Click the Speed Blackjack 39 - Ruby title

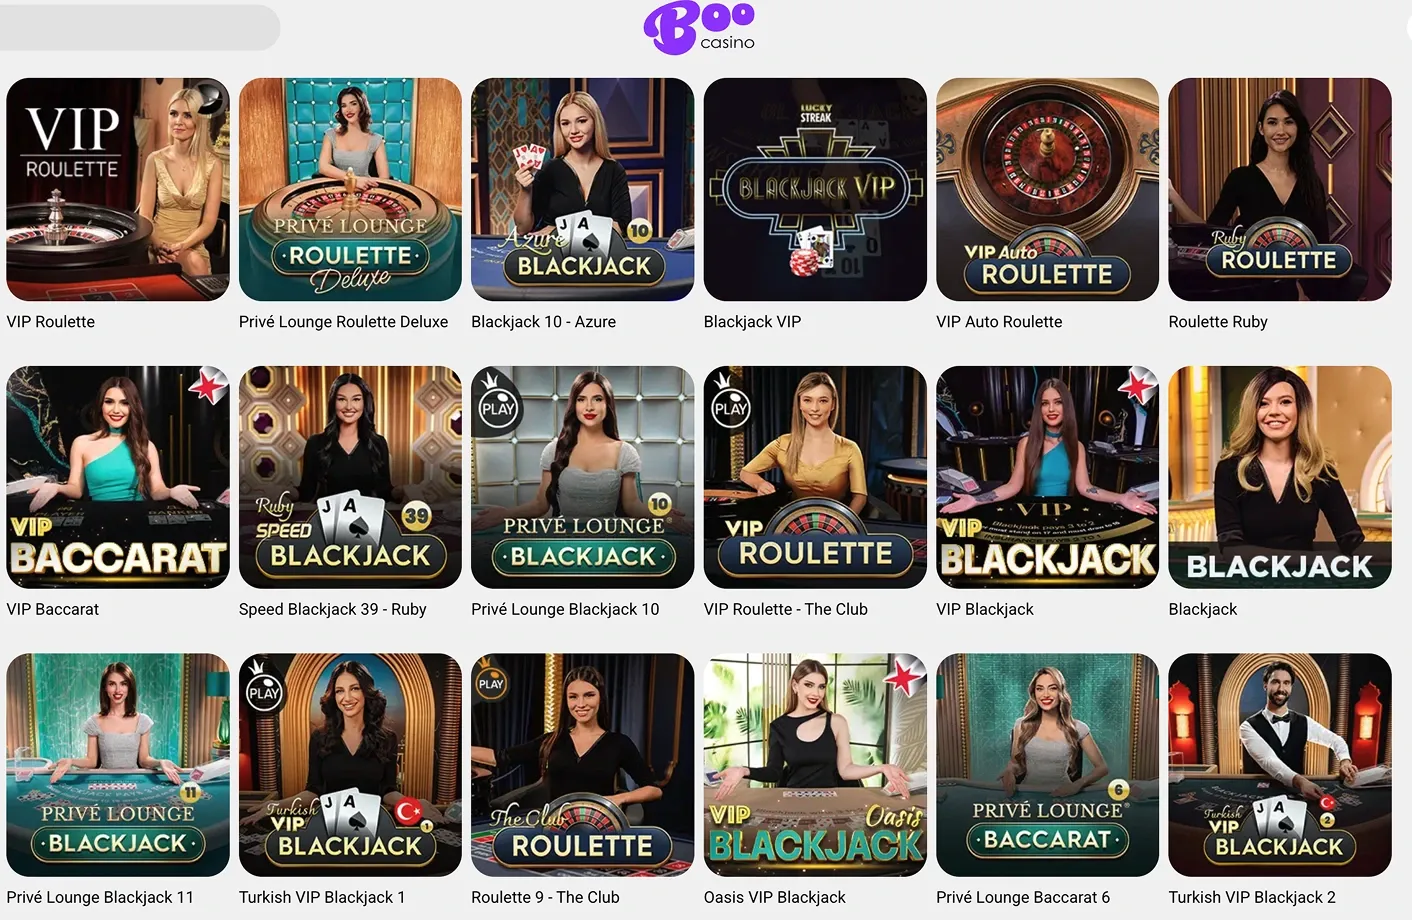tap(333, 609)
